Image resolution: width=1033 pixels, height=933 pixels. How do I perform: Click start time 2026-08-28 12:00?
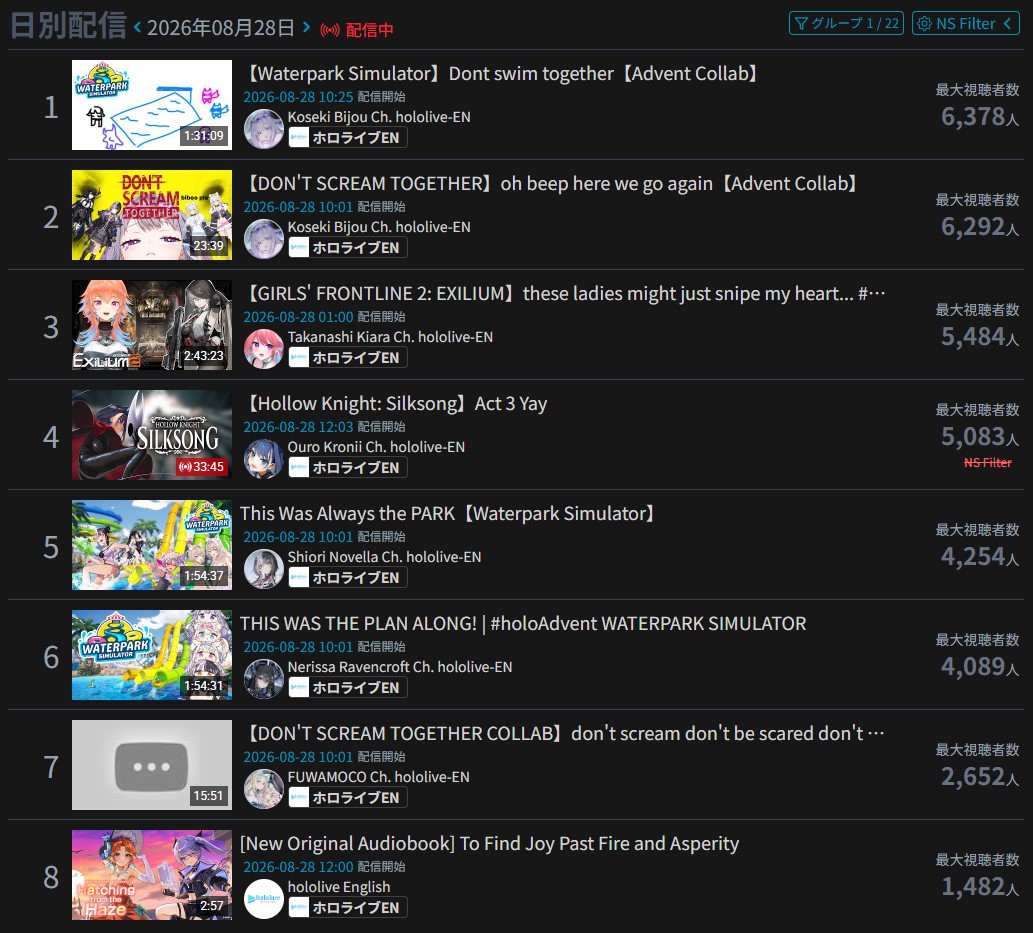298,867
